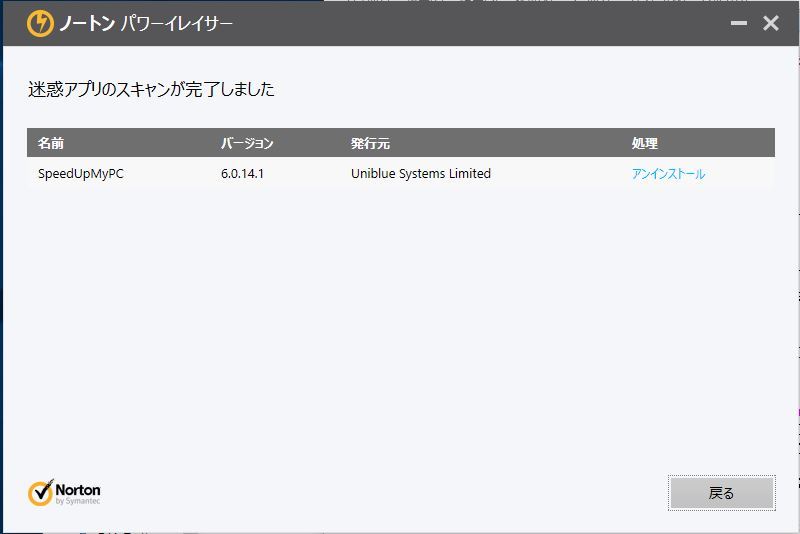The image size is (800, 534).
Task: Click the publisher Uniblue Systems Limited
Action: pos(421,174)
